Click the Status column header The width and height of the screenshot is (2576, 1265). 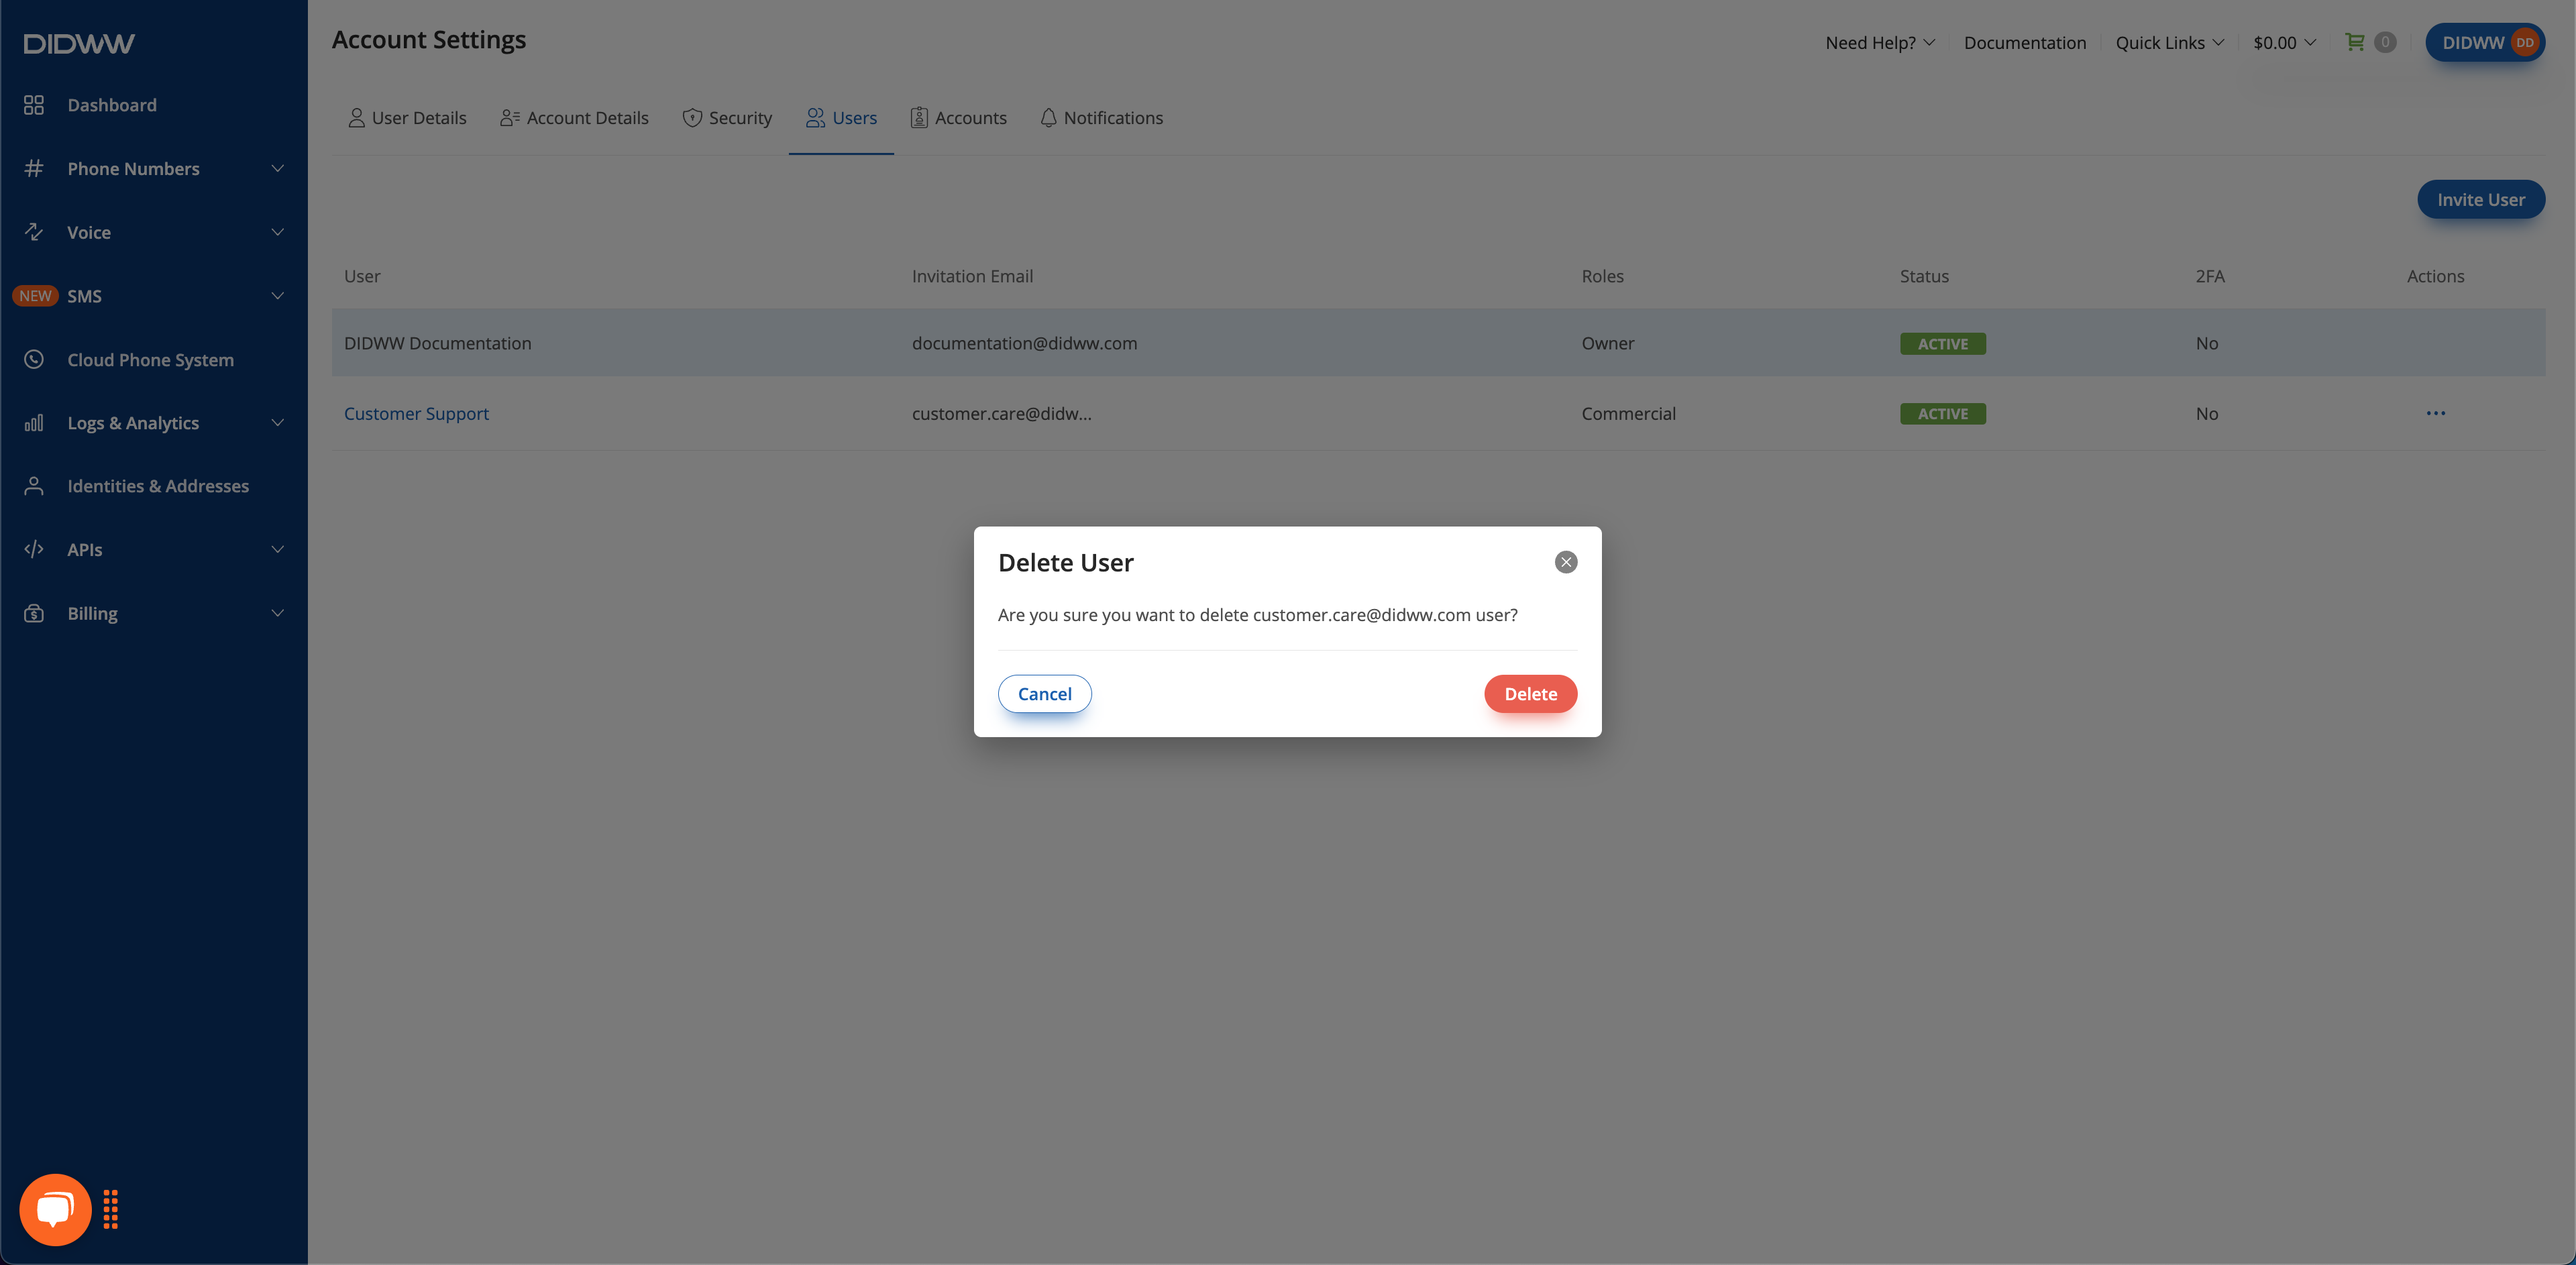pyautogui.click(x=1924, y=276)
